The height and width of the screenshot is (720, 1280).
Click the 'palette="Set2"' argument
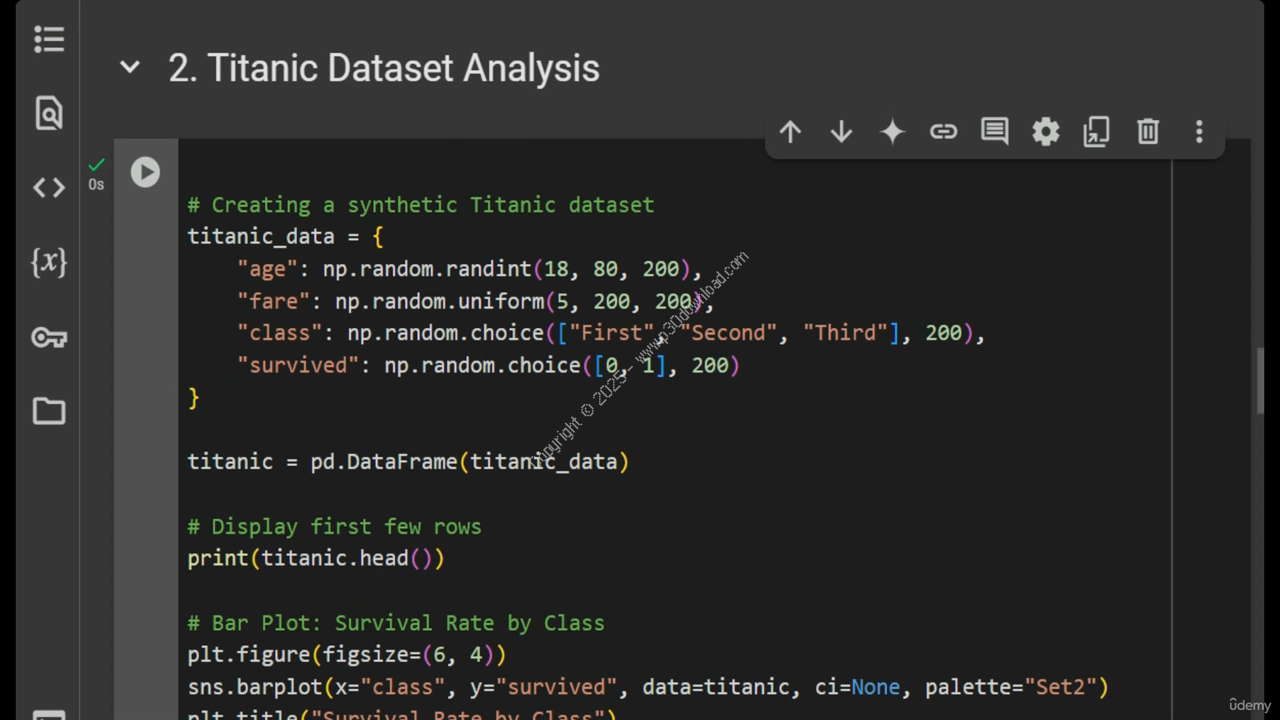[1011, 687]
